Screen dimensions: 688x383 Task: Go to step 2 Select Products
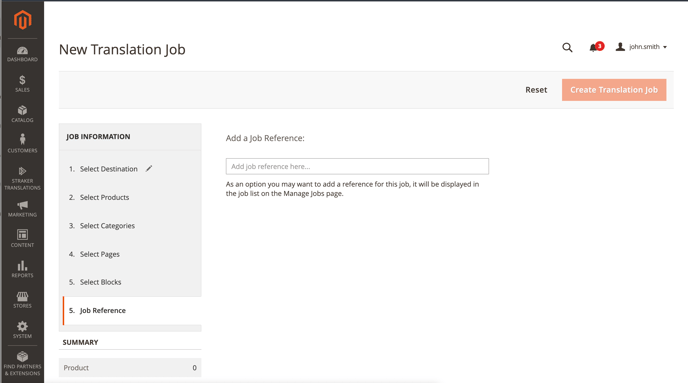point(99,197)
